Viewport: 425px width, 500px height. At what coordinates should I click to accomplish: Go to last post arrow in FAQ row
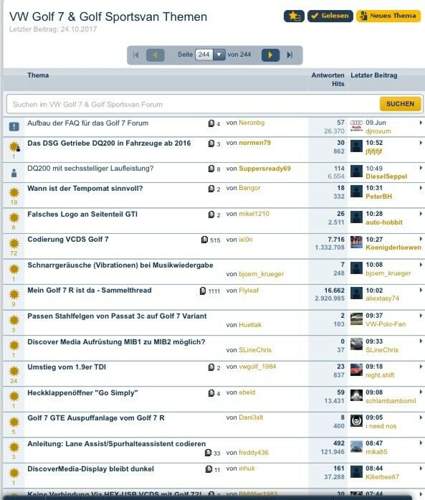[x=421, y=123]
